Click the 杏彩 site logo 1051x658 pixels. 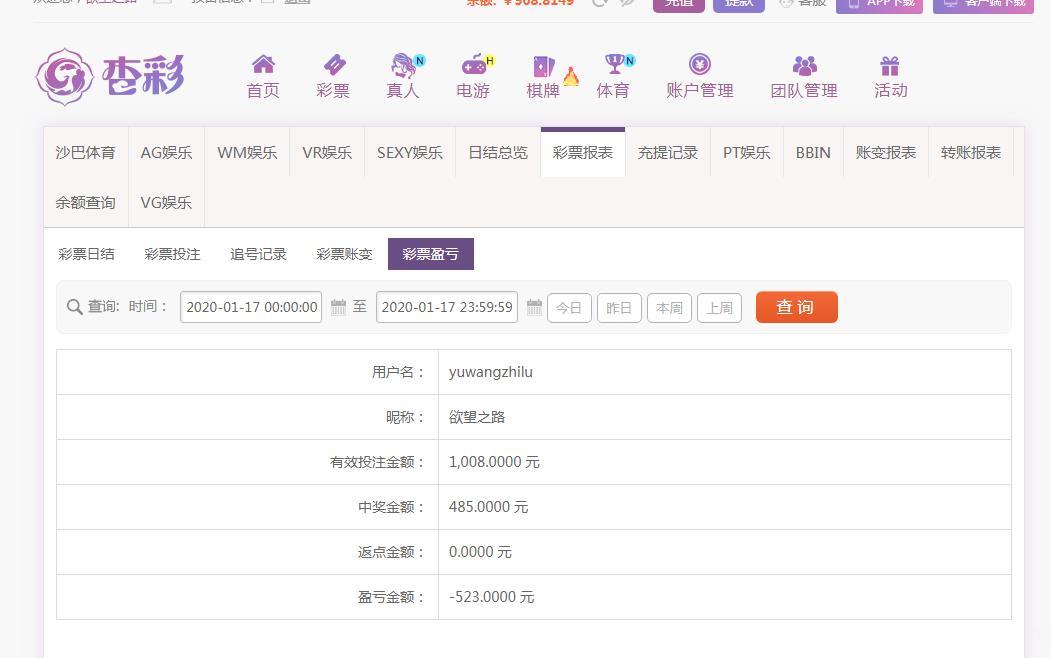pyautogui.click(x=110, y=76)
